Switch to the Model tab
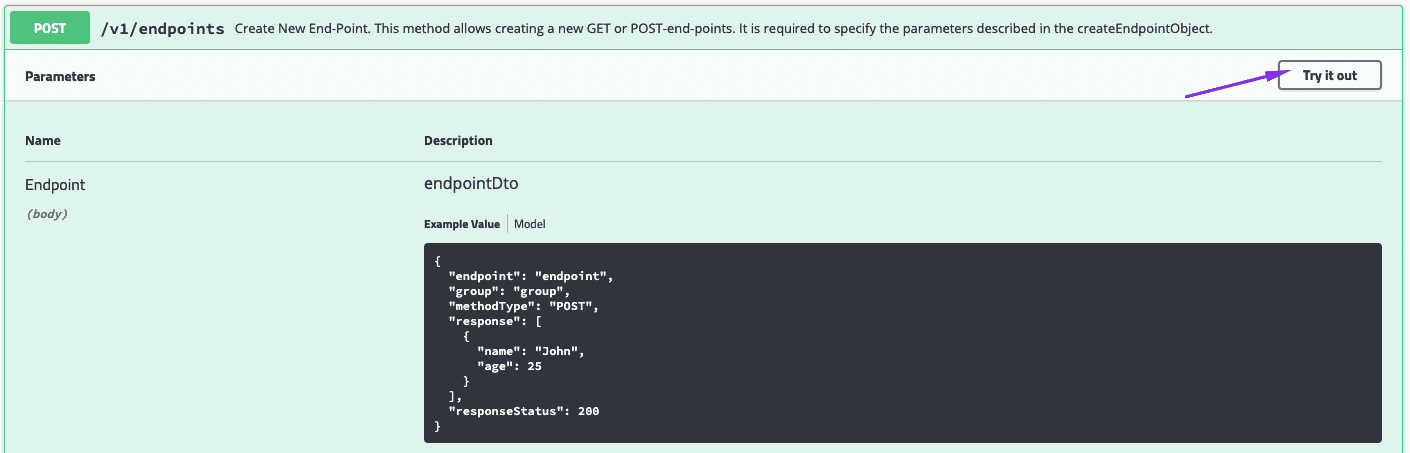1410x453 pixels. pyautogui.click(x=530, y=224)
